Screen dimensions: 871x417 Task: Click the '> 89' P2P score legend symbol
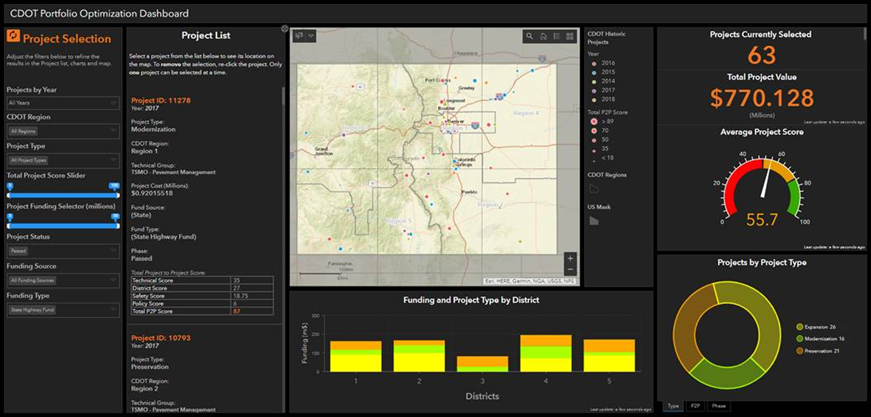[593, 121]
